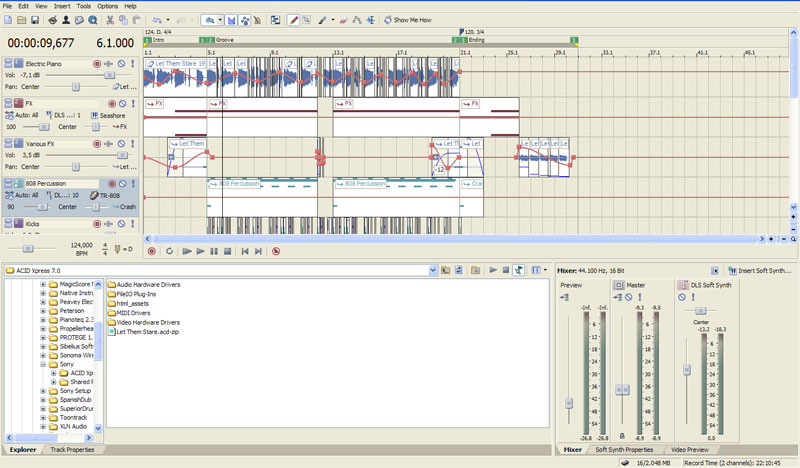Click the Publish person icon in the toolbar
The image size is (800, 468).
pos(66,20)
